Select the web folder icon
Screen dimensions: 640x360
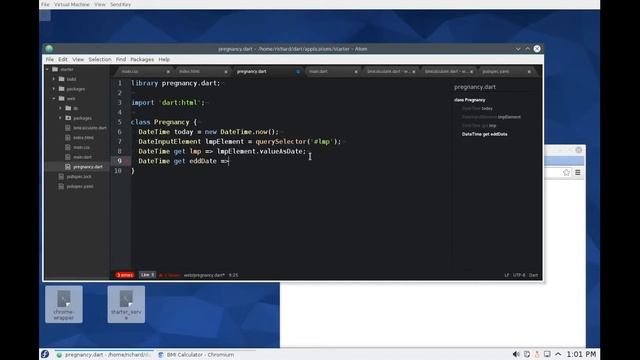tap(62, 99)
